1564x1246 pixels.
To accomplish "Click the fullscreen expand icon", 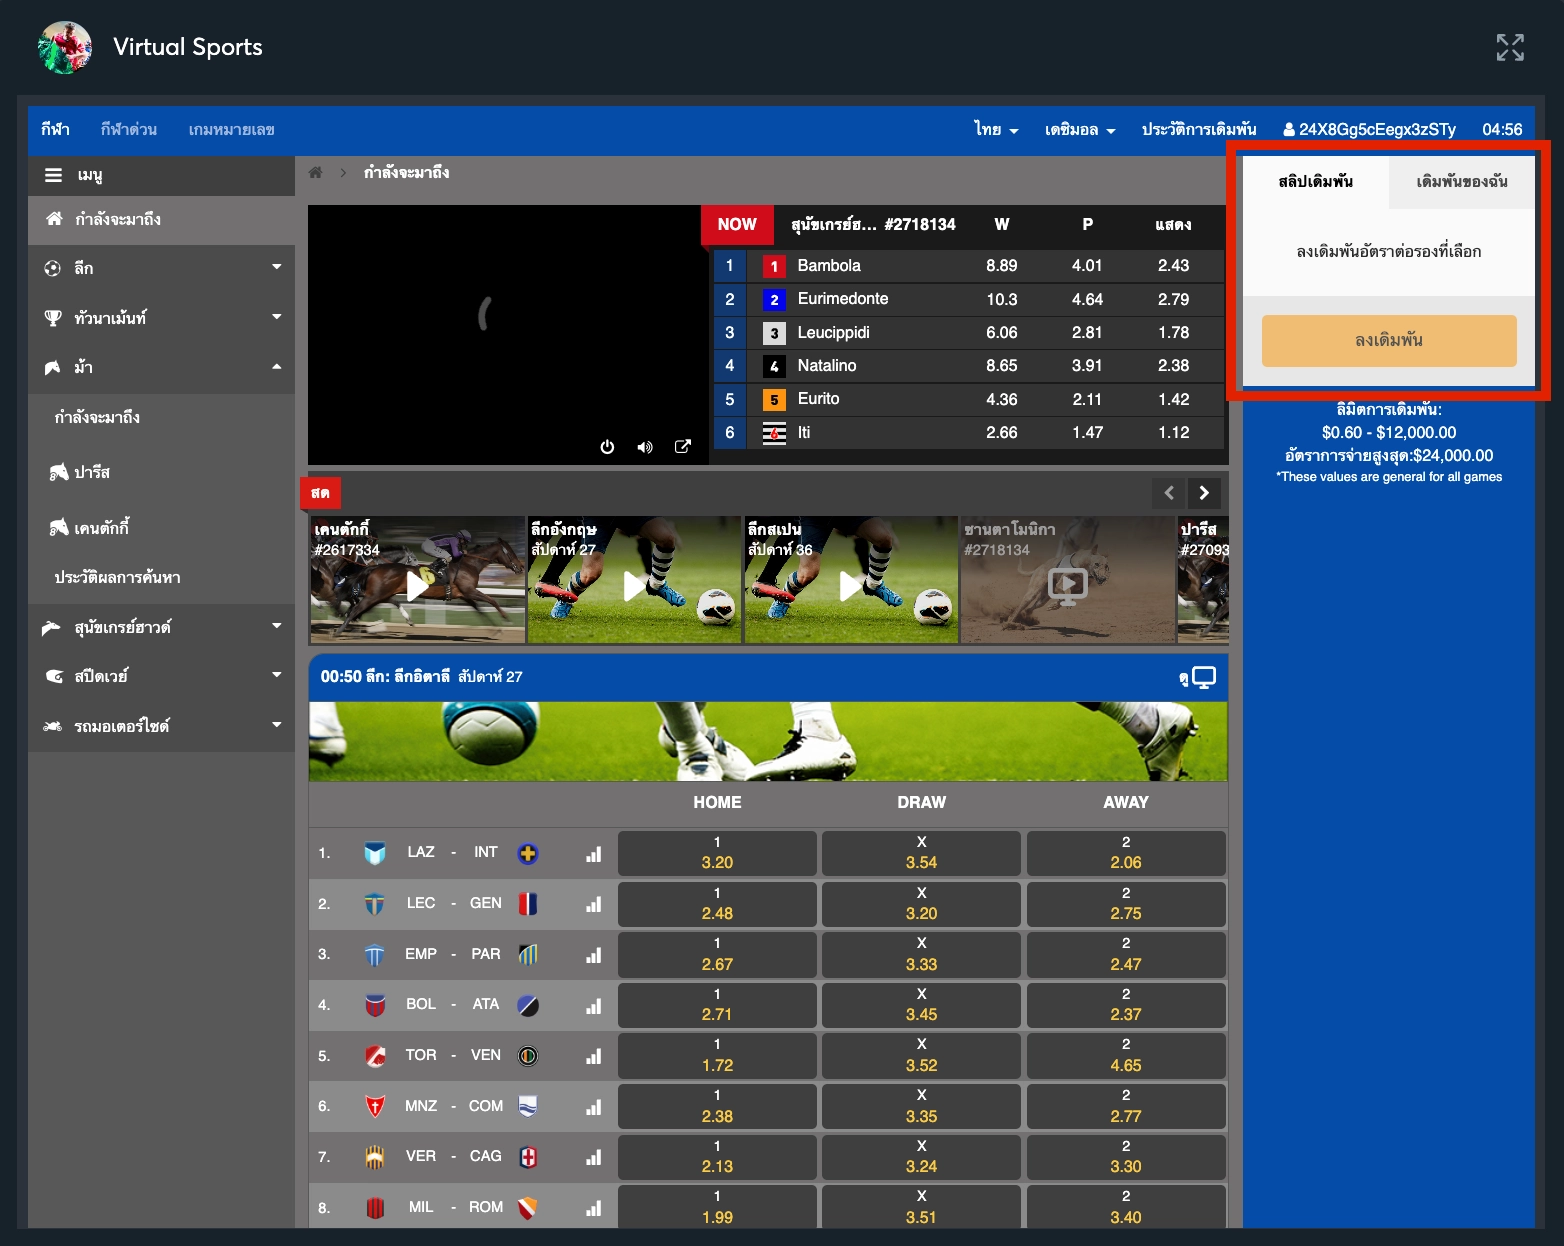I will coord(1509,47).
